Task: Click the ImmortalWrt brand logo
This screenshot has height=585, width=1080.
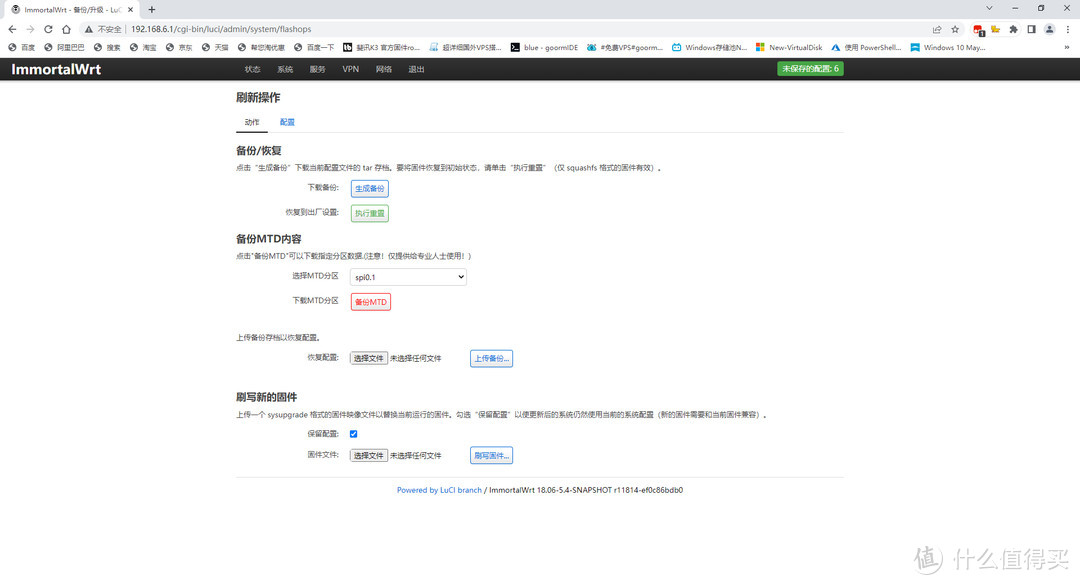Action: pos(56,69)
